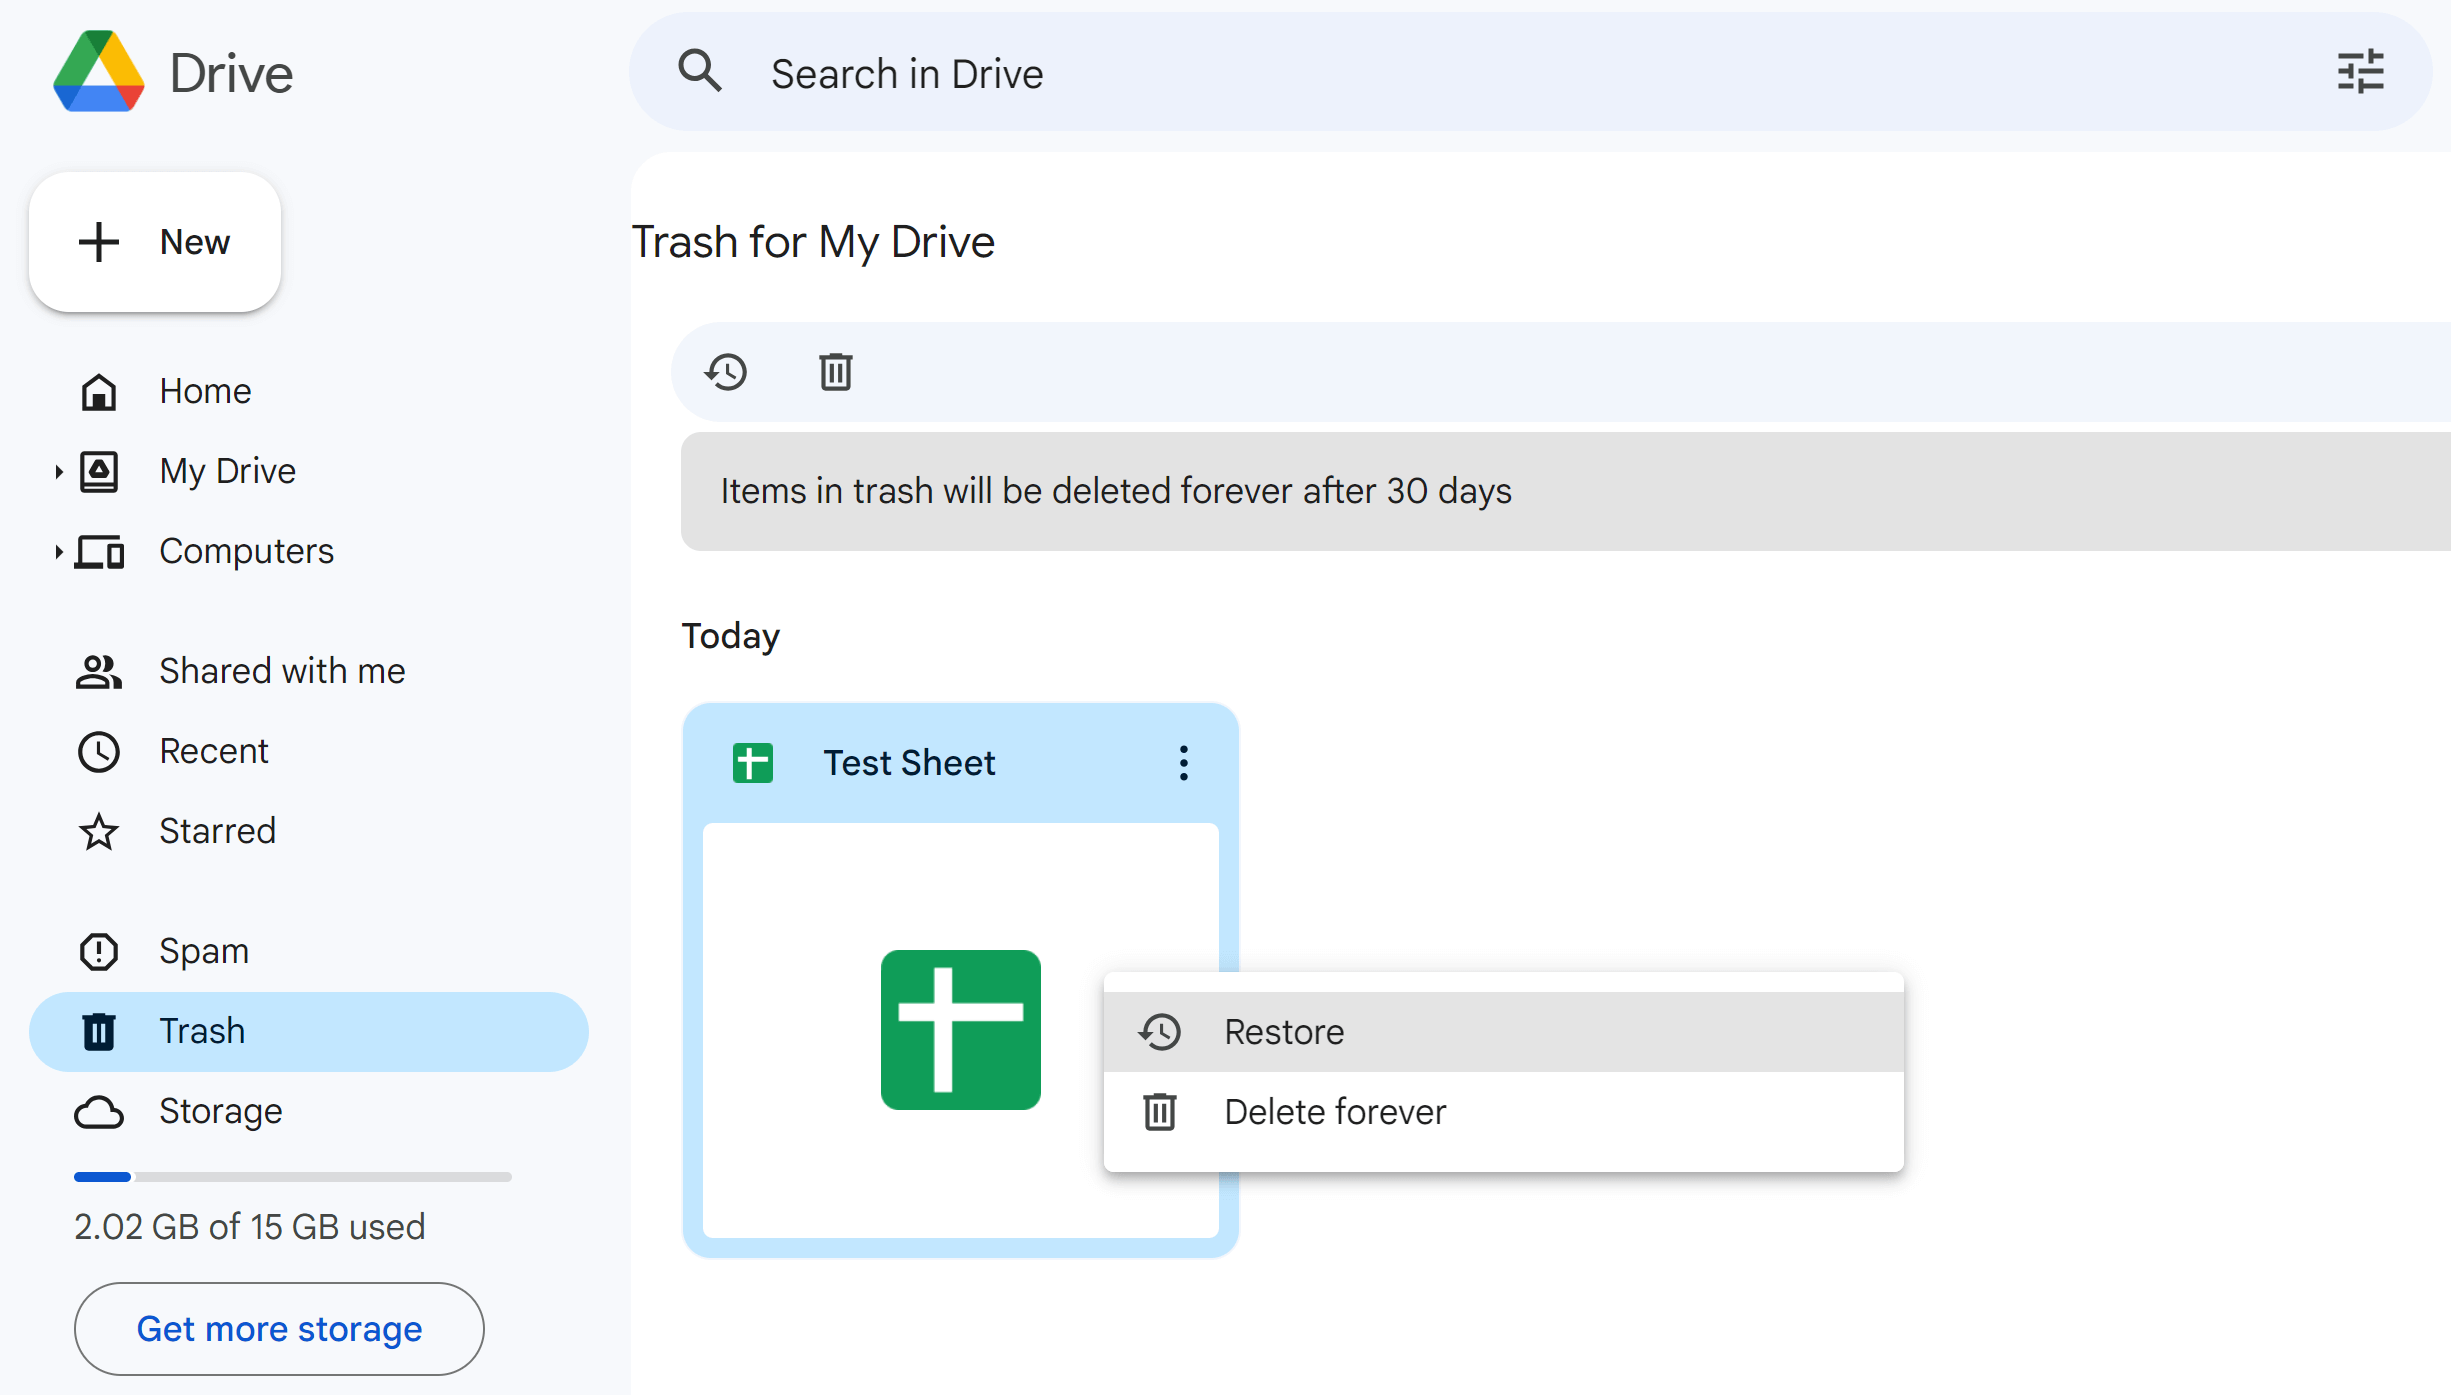Click the Test Sheet spreadsheet icon
This screenshot has width=2451, height=1395.
coord(959,1030)
